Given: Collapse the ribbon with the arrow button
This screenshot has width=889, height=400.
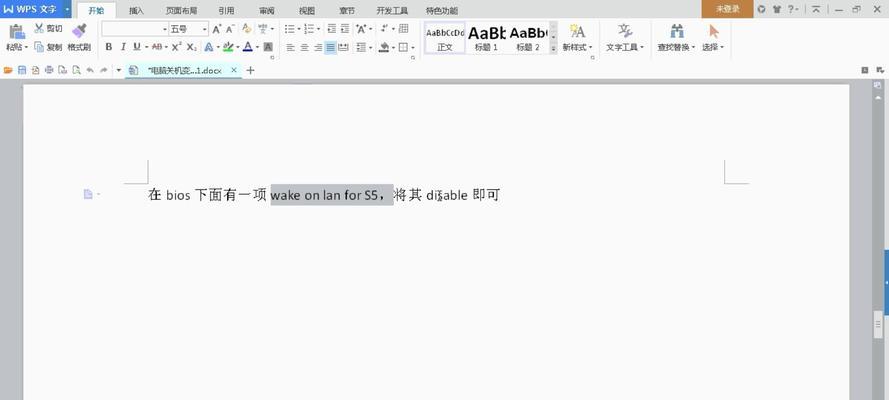Looking at the screenshot, I should 816,9.
